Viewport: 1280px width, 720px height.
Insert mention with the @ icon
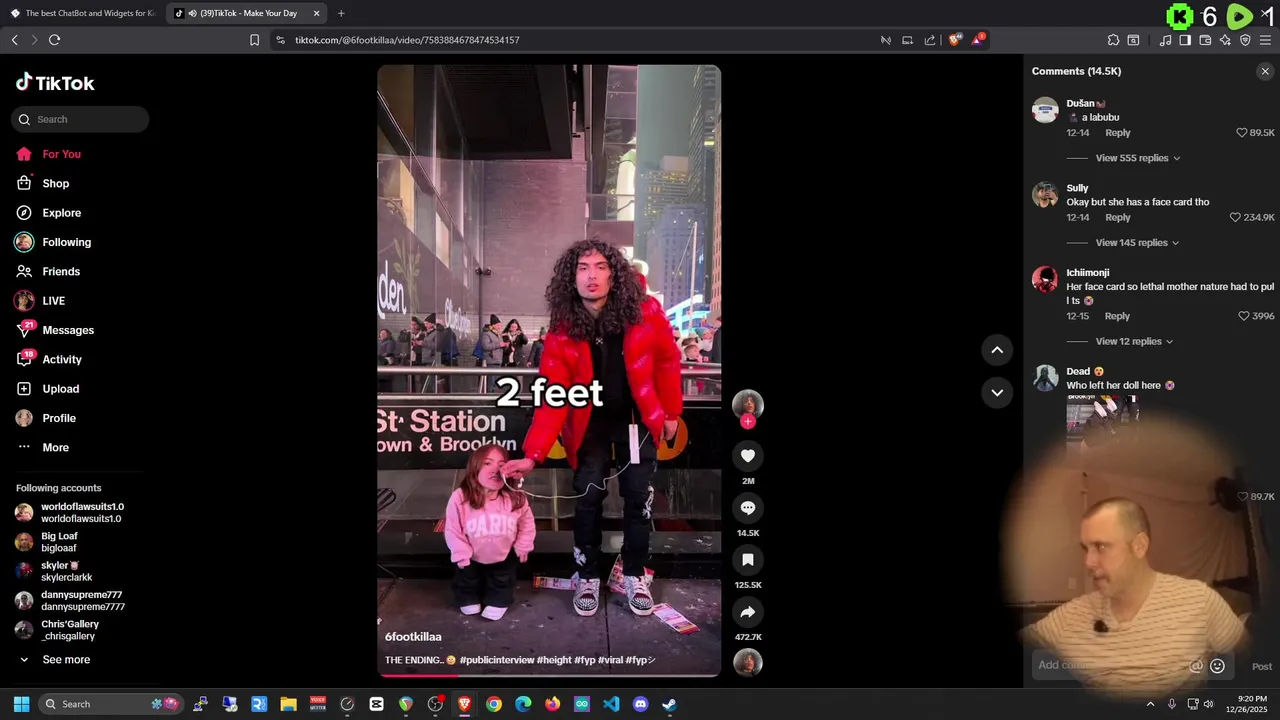[1196, 666]
